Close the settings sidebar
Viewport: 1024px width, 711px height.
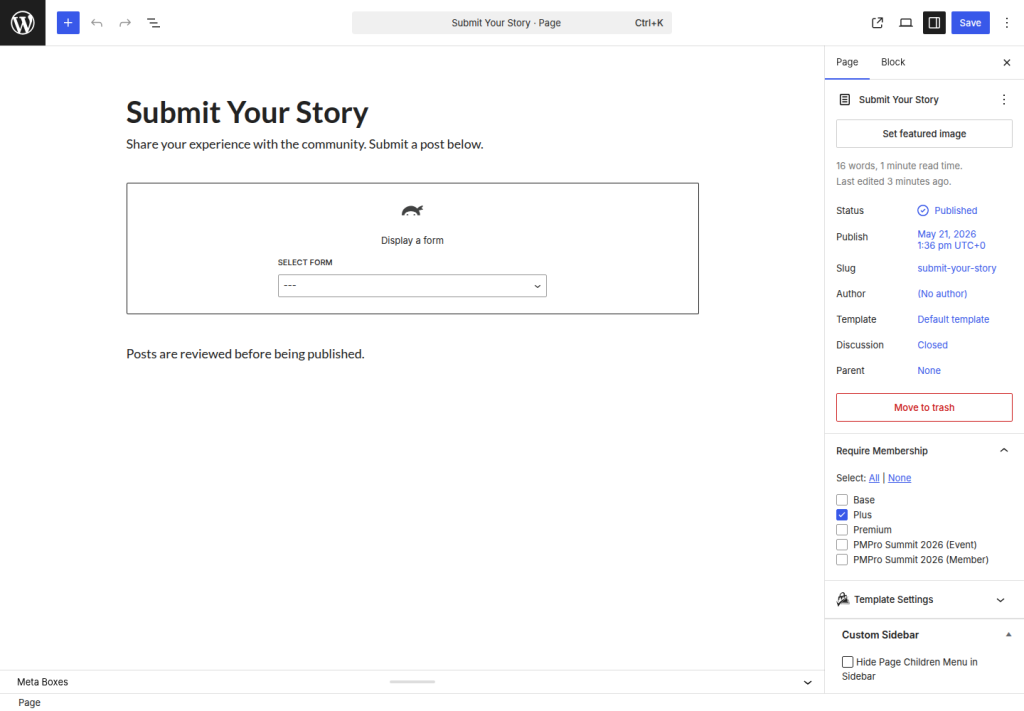(x=1006, y=63)
